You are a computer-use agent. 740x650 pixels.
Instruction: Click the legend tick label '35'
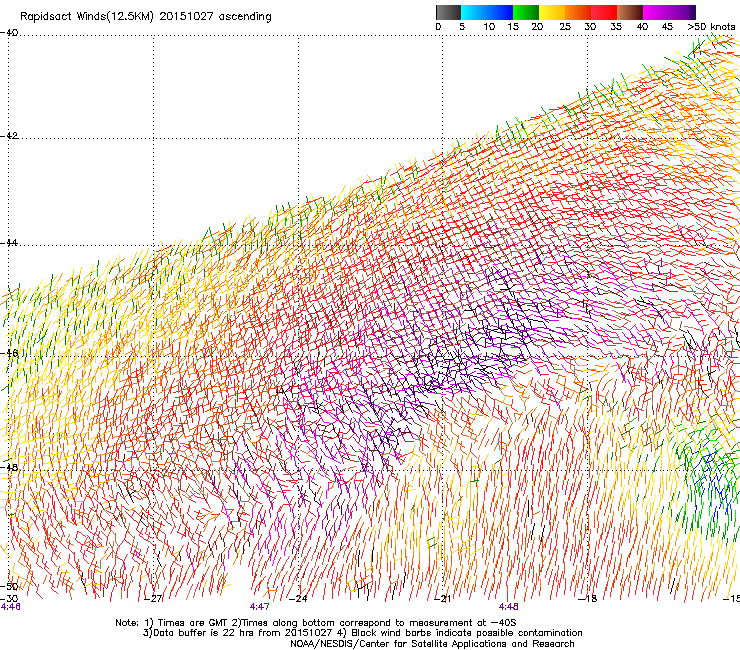pos(616,27)
